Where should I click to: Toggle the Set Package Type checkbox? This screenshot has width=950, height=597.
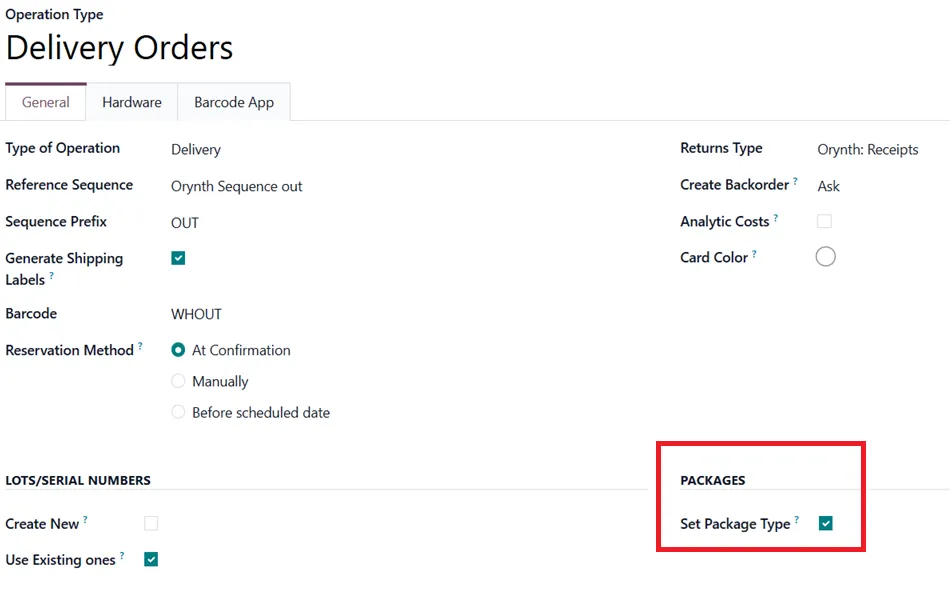point(825,523)
